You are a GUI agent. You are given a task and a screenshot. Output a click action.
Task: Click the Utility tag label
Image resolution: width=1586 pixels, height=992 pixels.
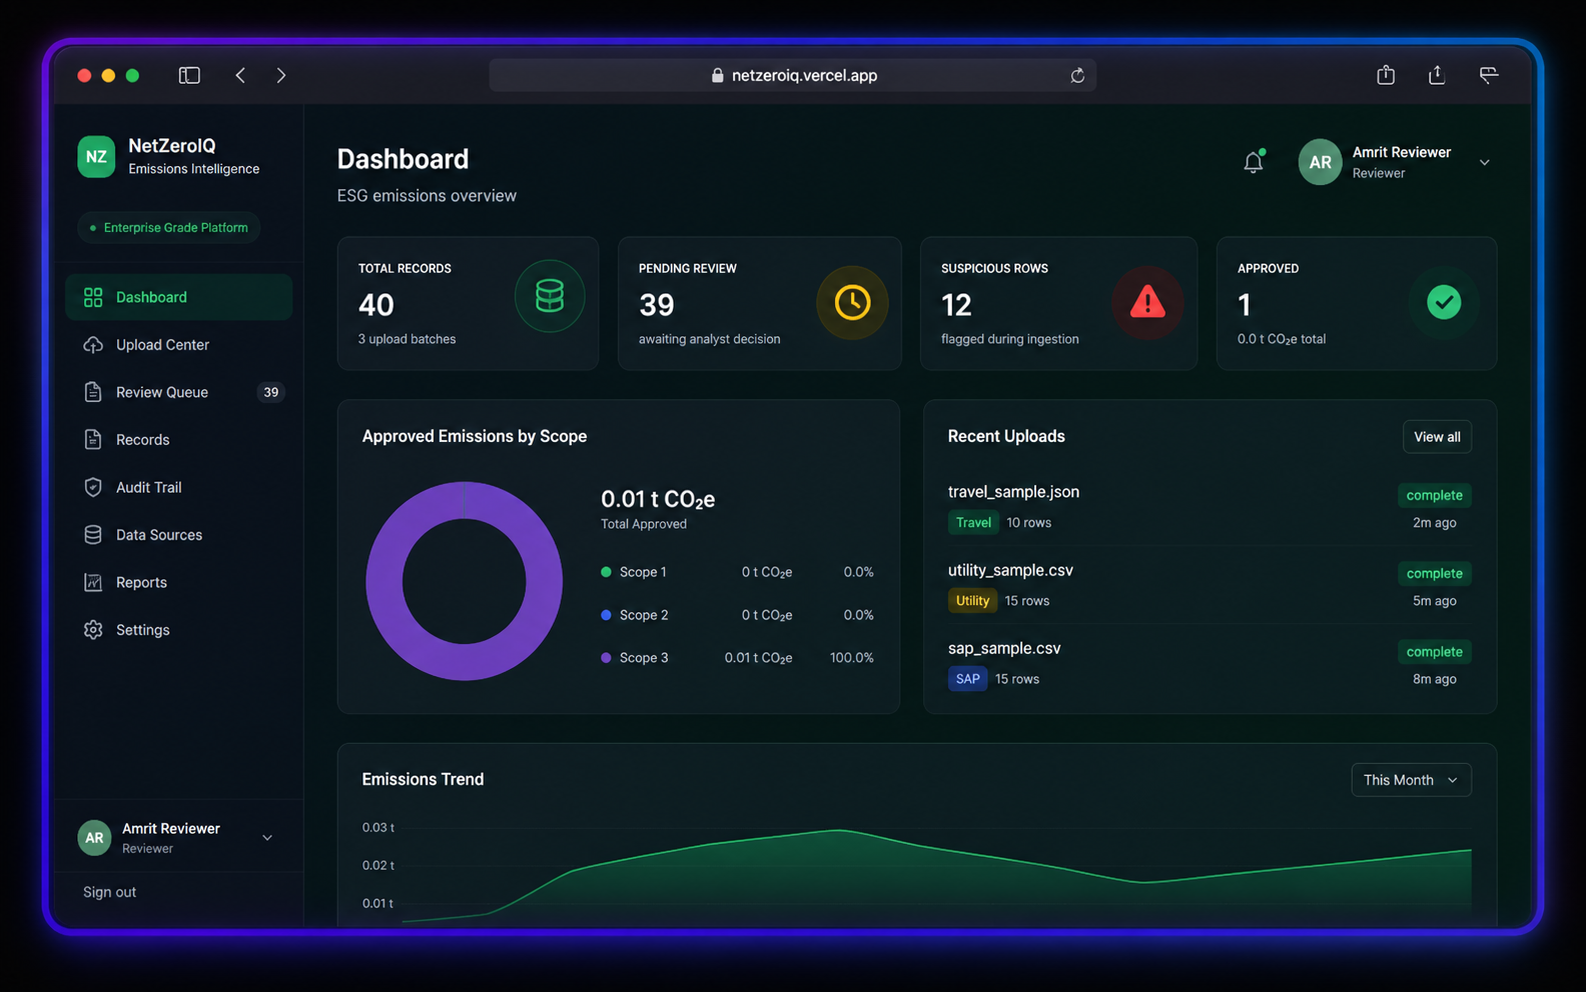pos(972,600)
